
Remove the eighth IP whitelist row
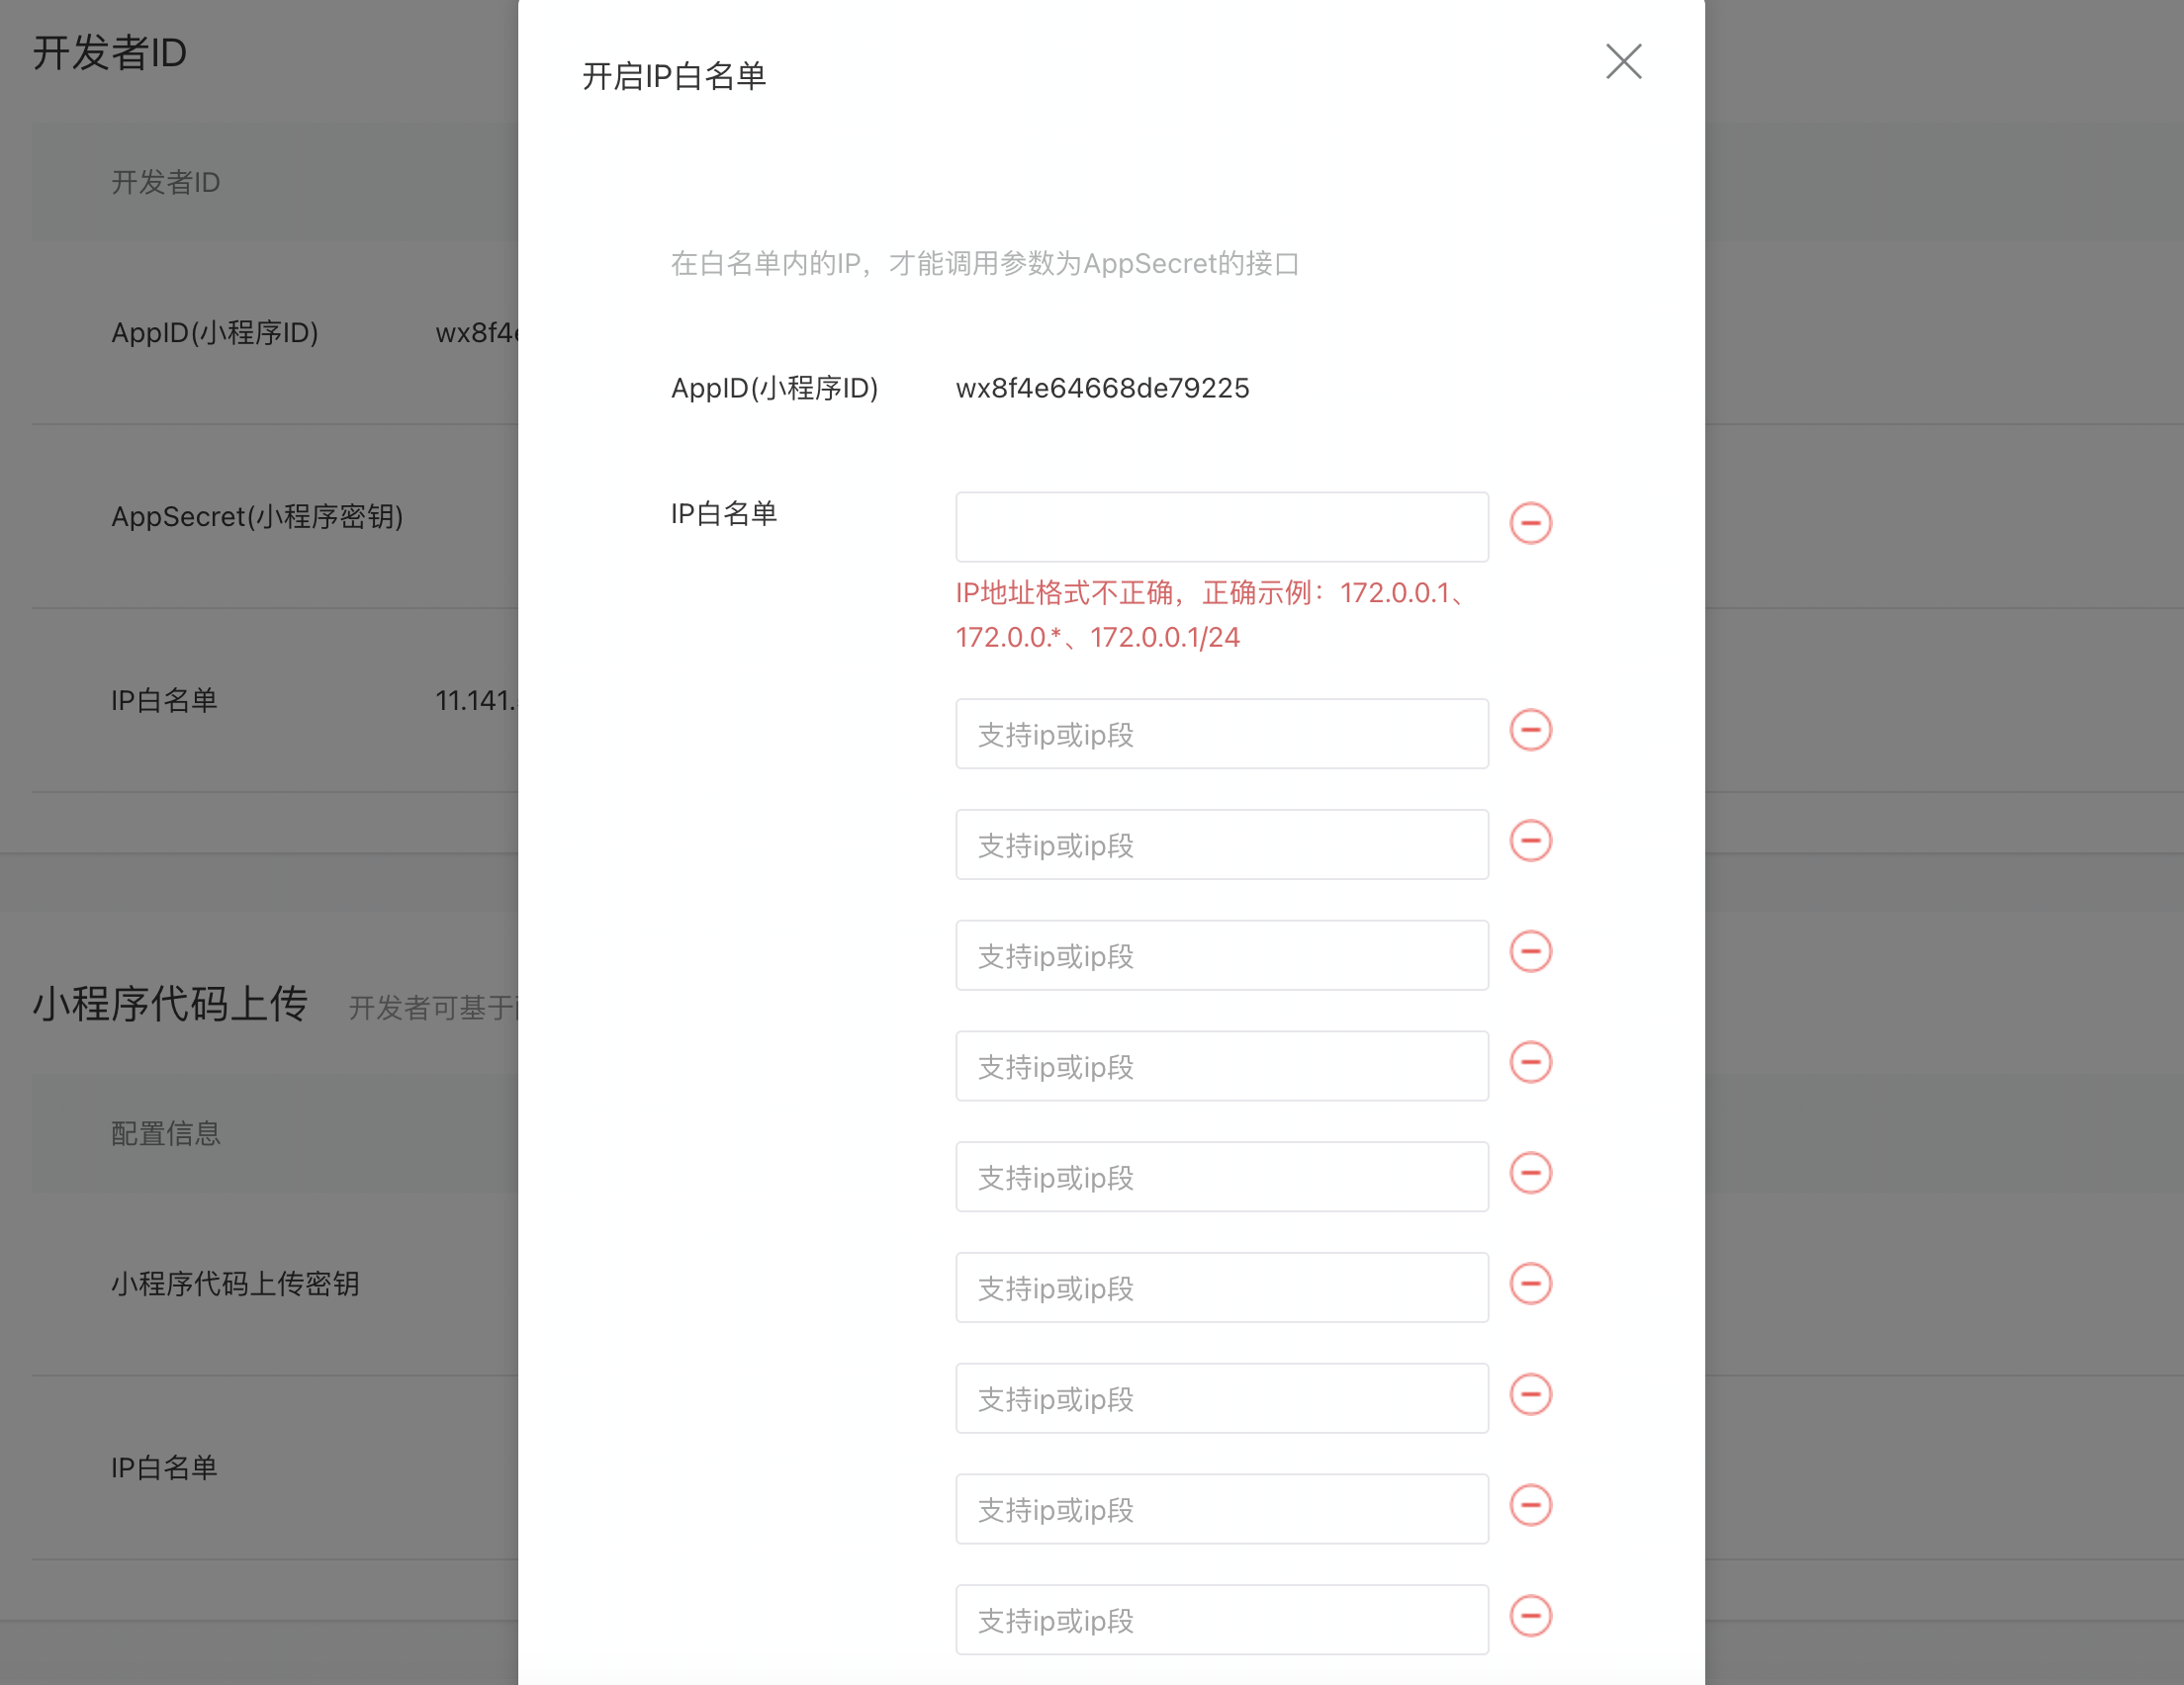1530,1395
